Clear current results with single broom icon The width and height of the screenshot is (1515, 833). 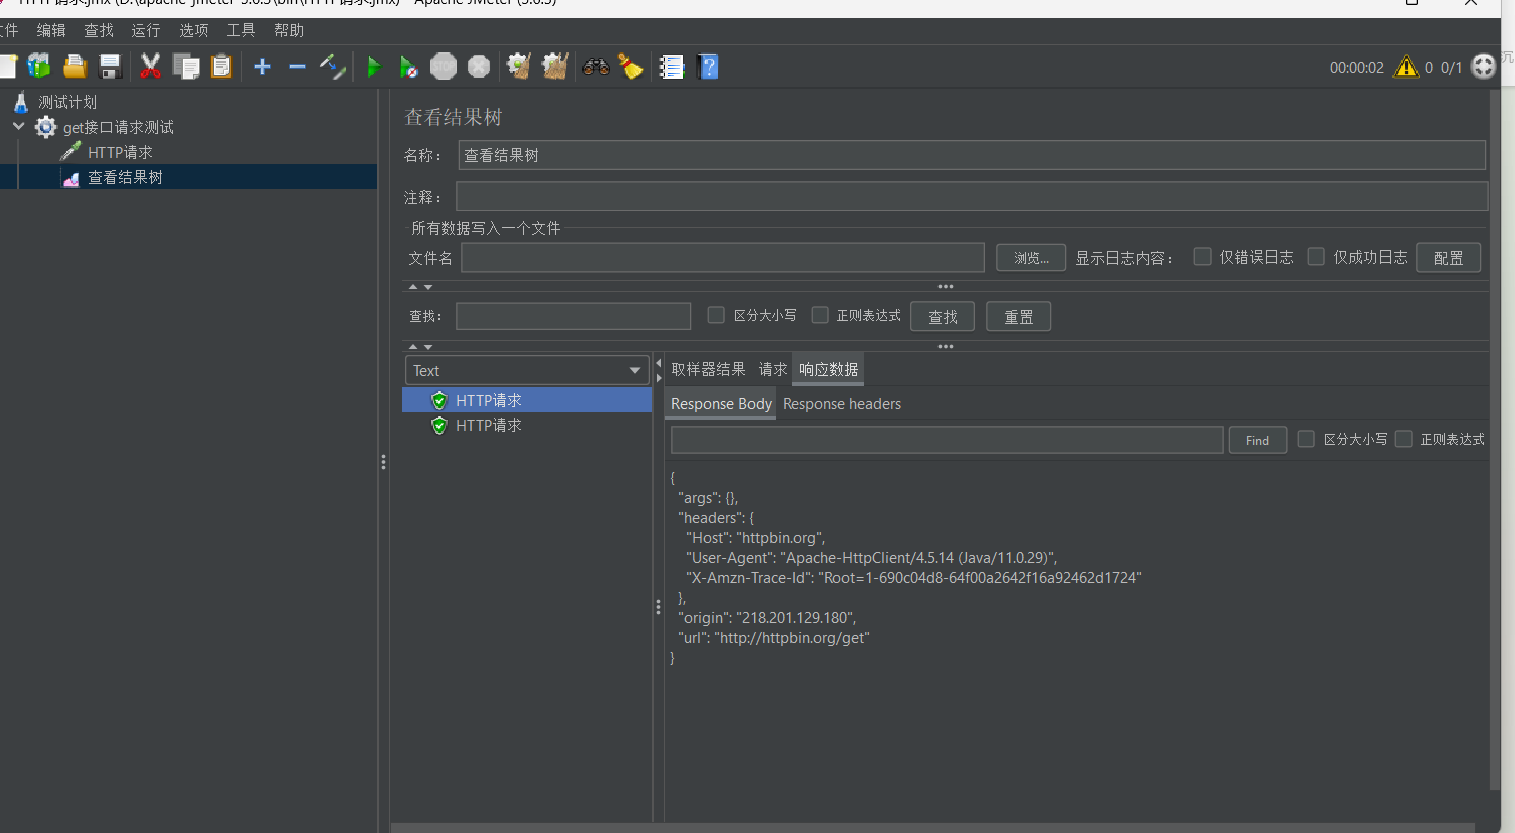519,67
